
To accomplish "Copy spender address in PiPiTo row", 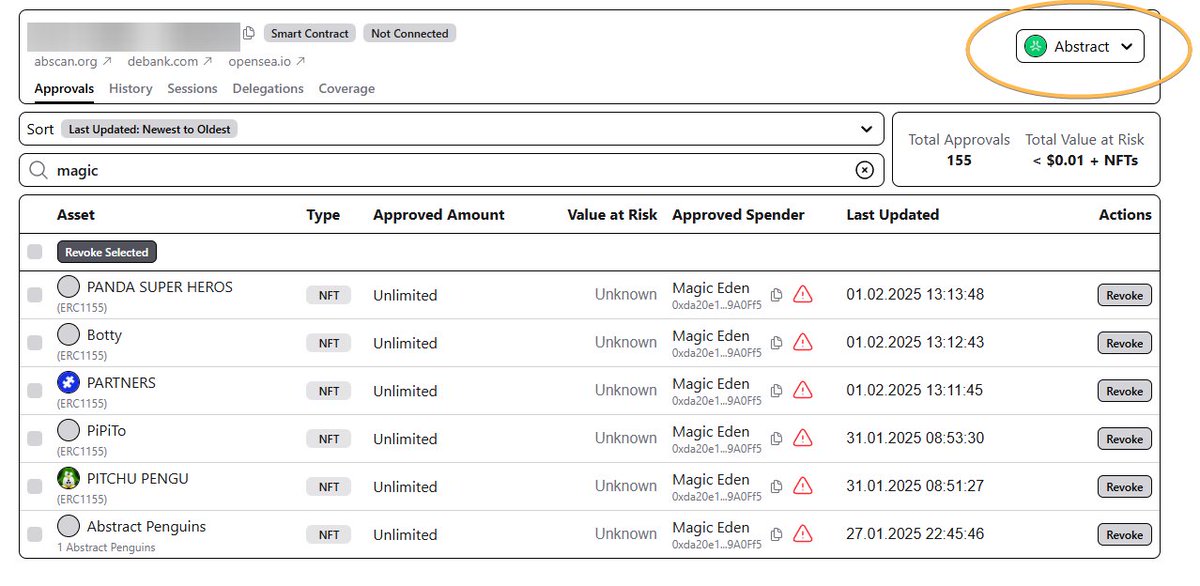I will 777,439.
